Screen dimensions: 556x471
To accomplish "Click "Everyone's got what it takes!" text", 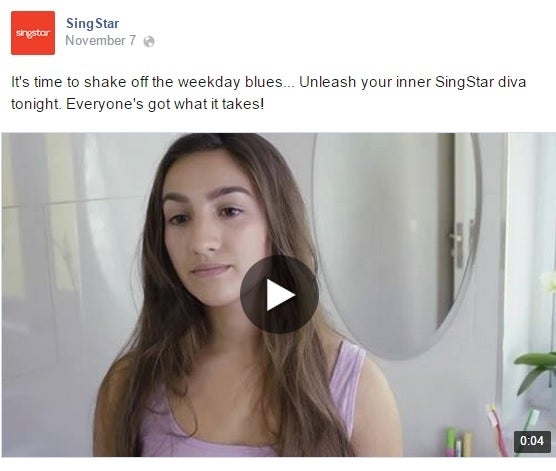I will pos(165,104).
